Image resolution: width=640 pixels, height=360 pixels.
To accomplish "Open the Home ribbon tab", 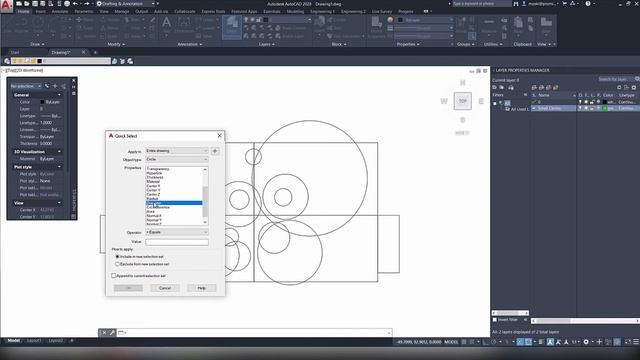I will coord(24,11).
